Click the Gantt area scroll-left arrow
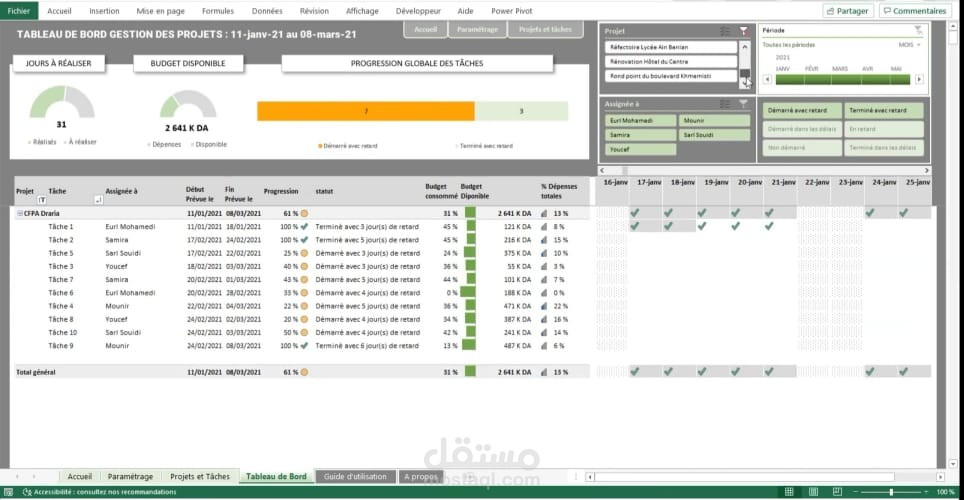Image resolution: width=964 pixels, height=500 pixels. pyautogui.click(x=602, y=170)
